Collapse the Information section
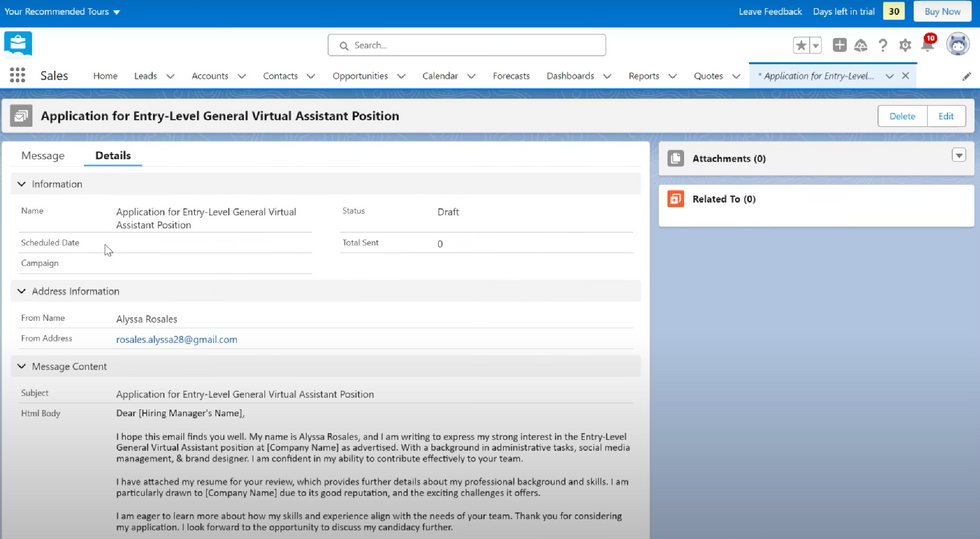Viewport: 980px width, 539px height. (x=22, y=184)
